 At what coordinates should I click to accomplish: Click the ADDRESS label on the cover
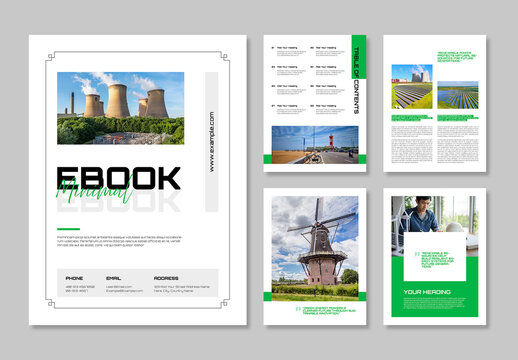click(166, 278)
